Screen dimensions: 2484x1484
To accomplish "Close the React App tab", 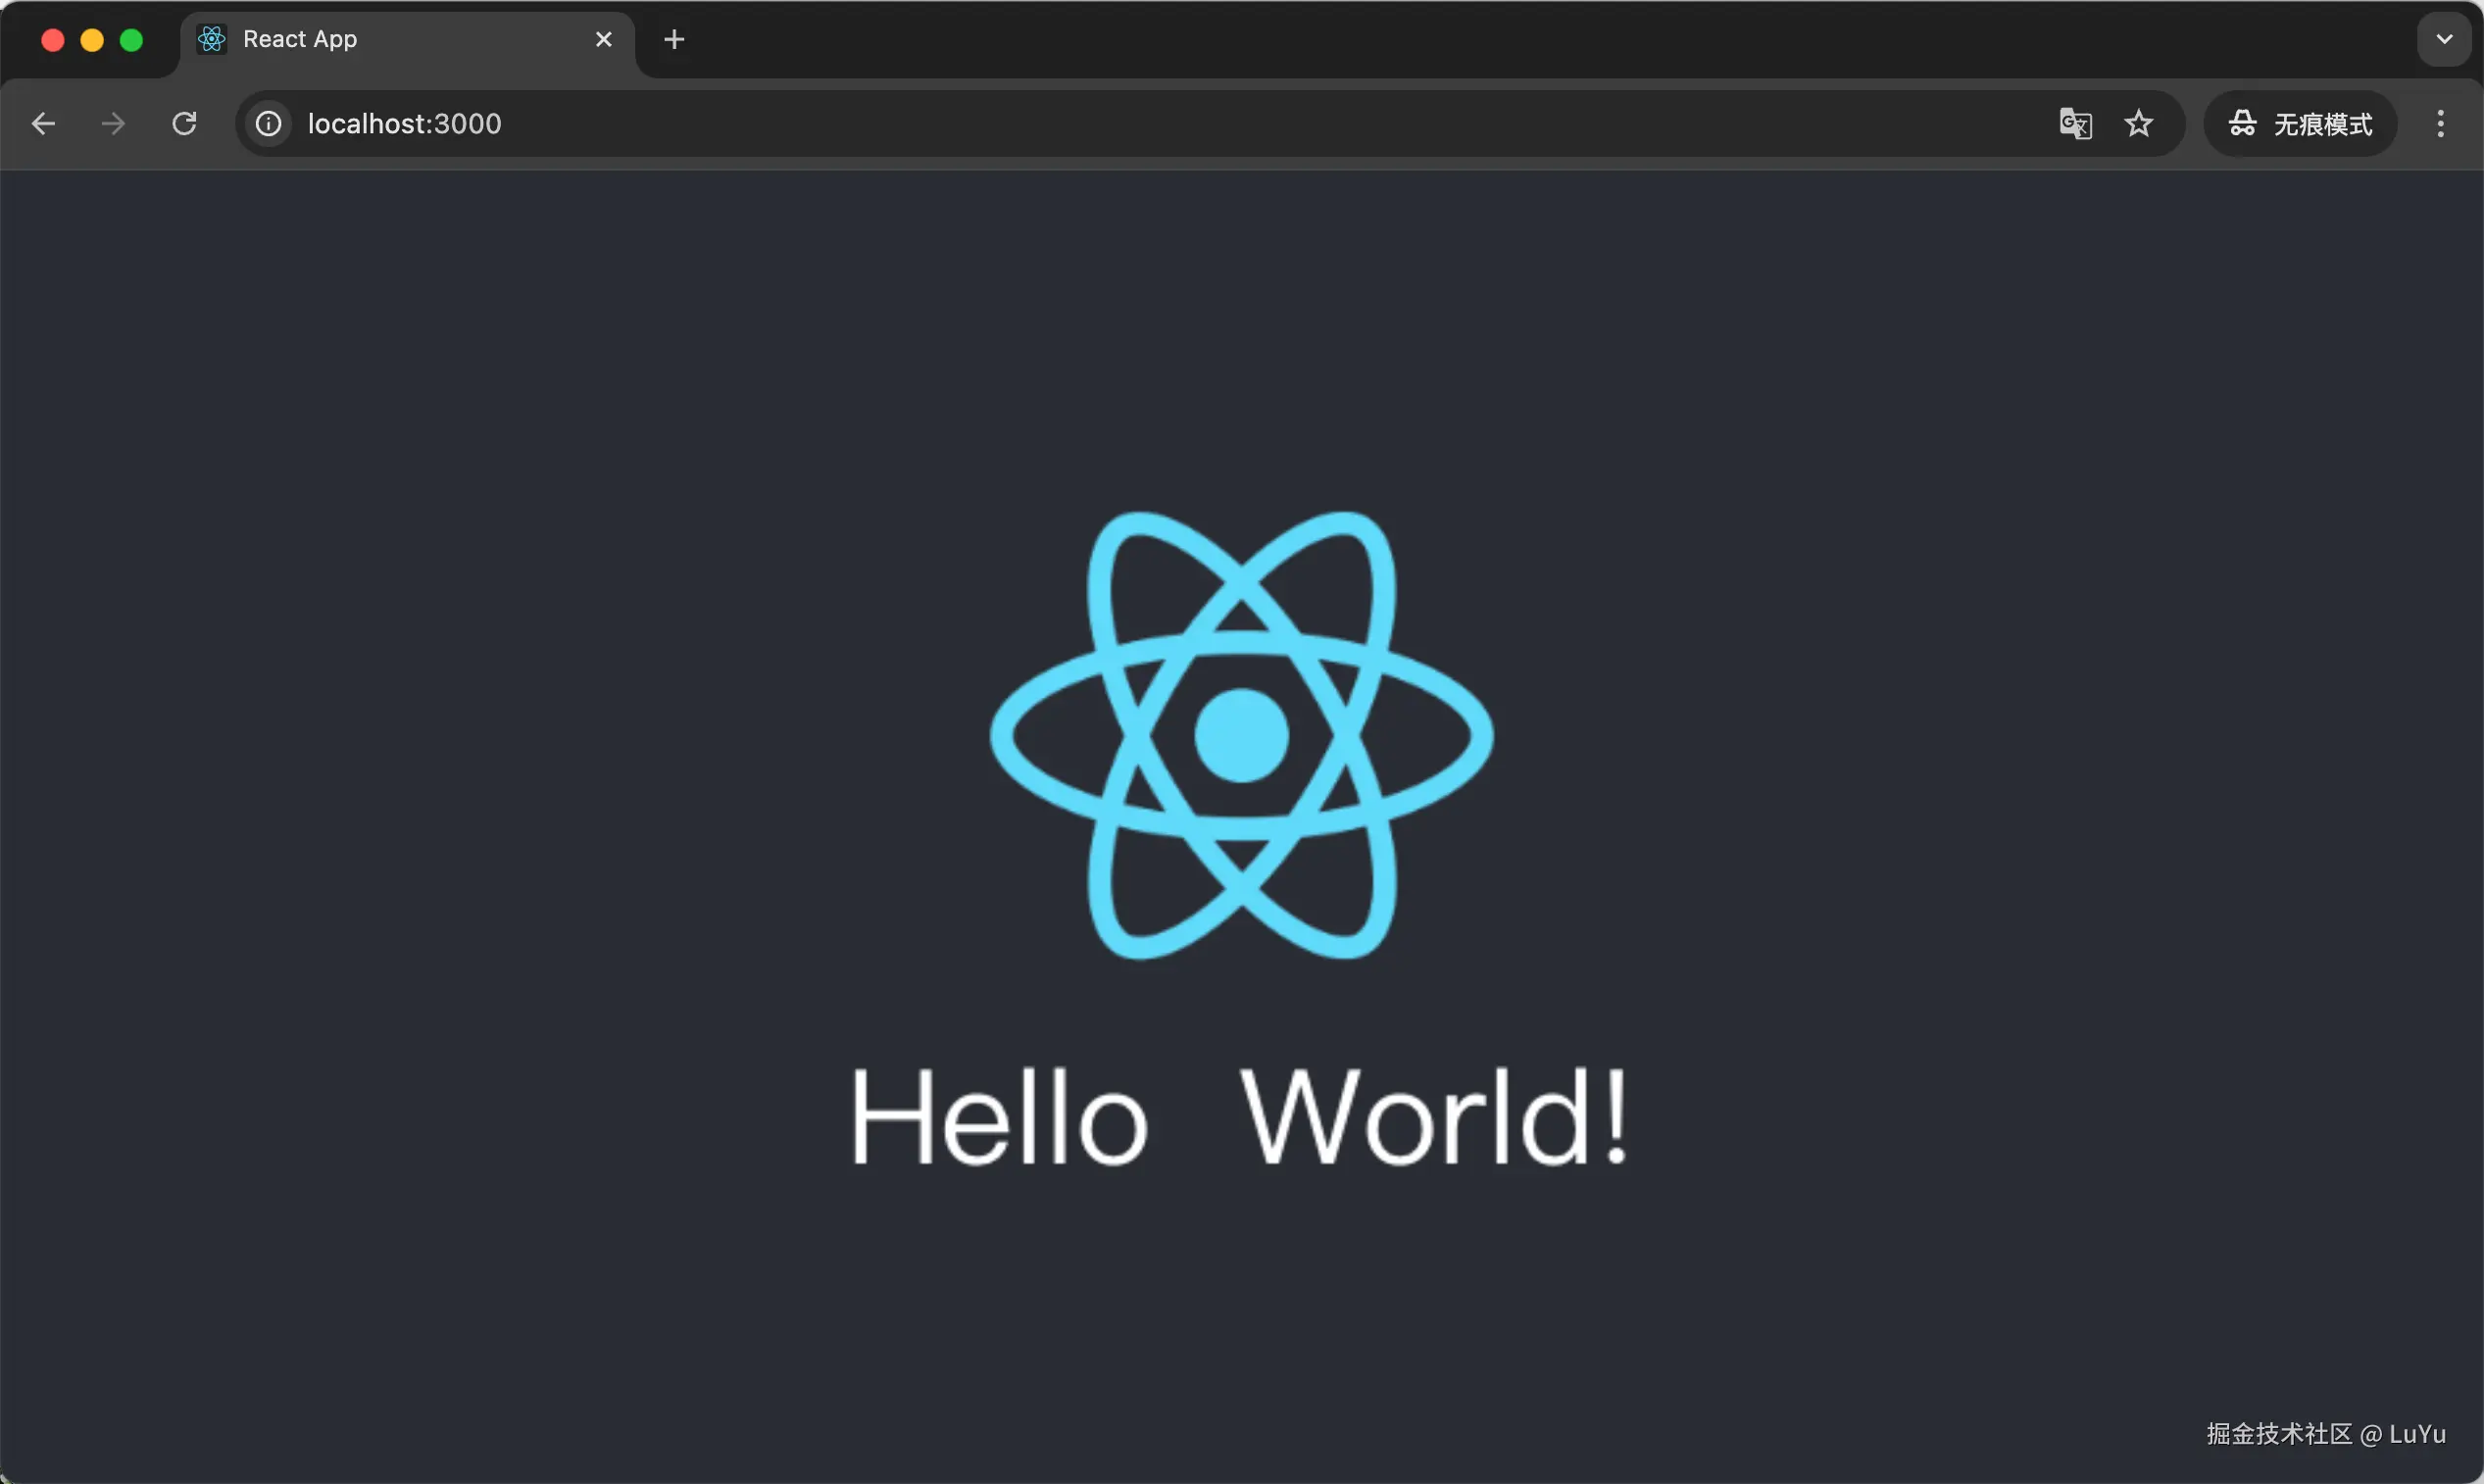I will click(603, 39).
